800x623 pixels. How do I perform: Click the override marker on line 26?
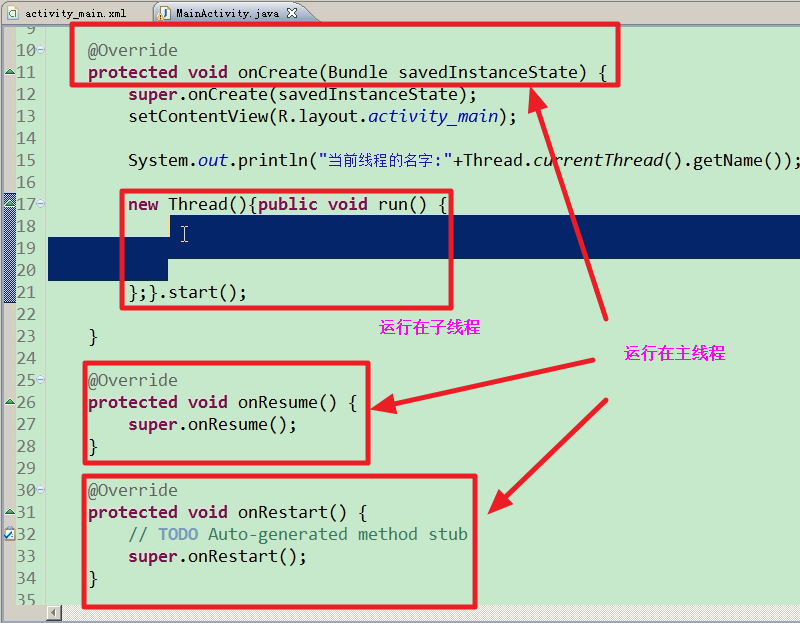tap(10, 402)
